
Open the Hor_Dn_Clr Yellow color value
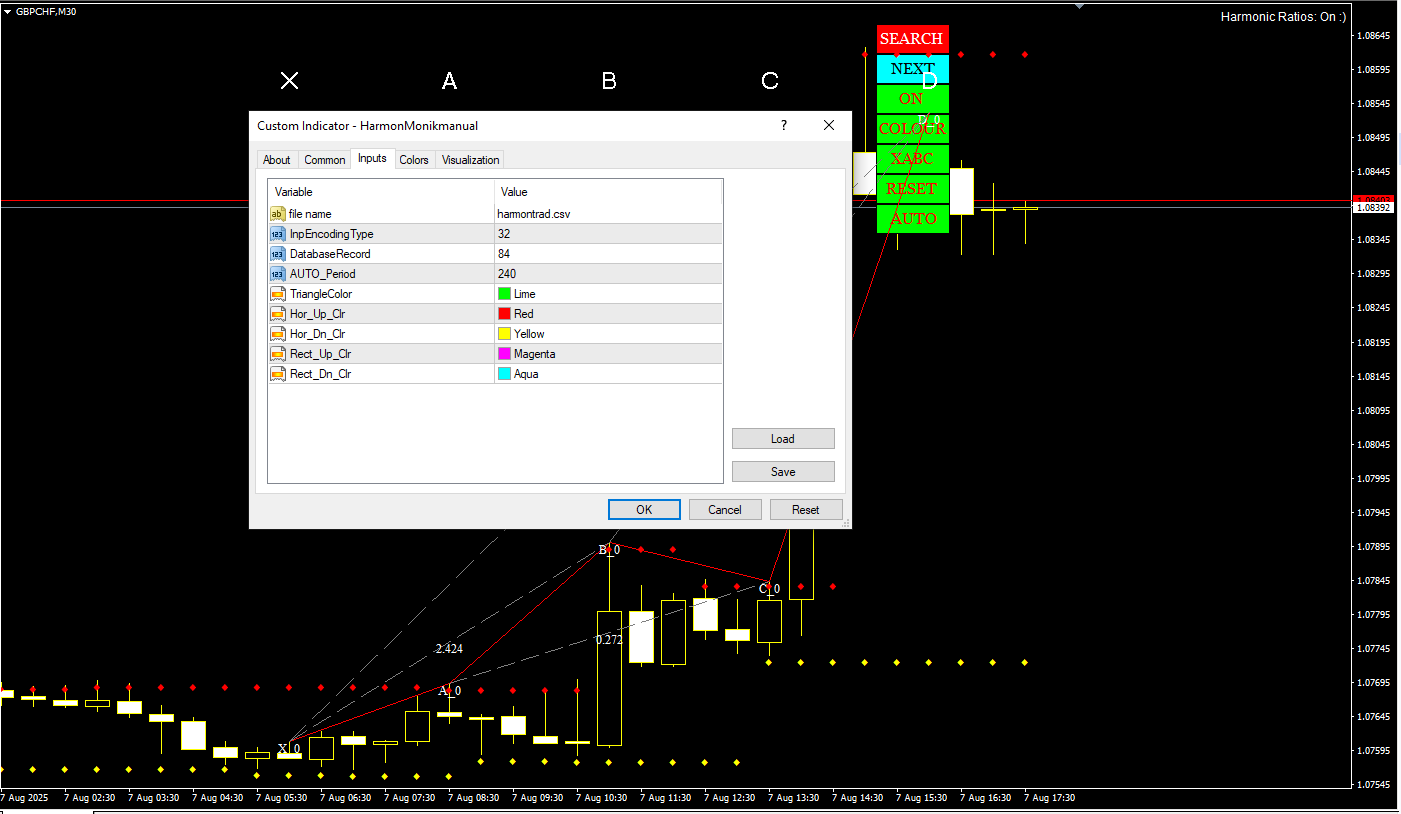click(529, 334)
